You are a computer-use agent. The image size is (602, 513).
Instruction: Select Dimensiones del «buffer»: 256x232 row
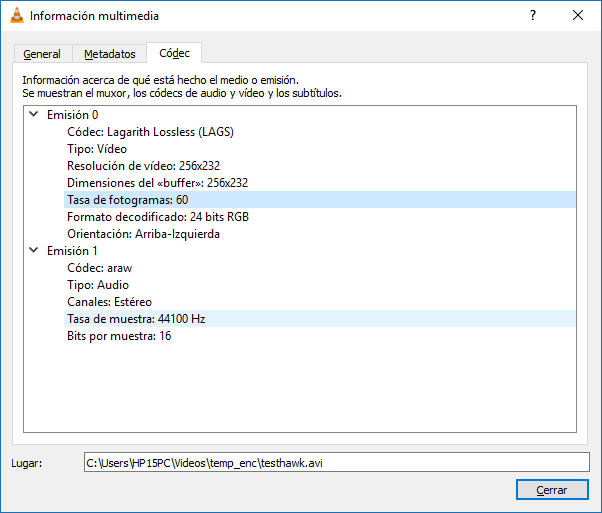coord(319,183)
